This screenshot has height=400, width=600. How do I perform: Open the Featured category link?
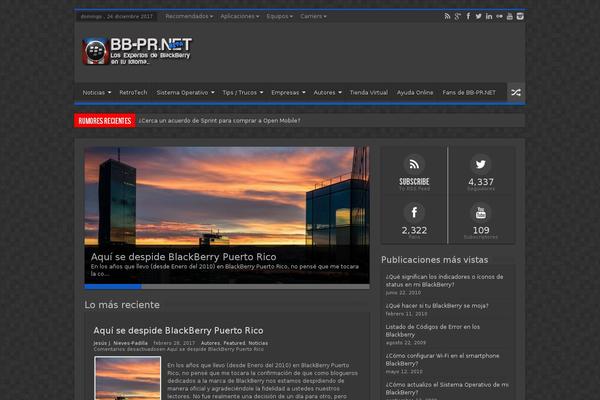pos(234,343)
